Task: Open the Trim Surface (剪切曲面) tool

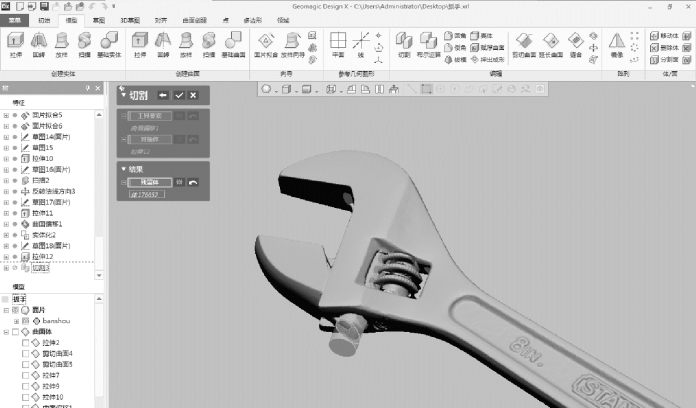Action: tap(524, 44)
